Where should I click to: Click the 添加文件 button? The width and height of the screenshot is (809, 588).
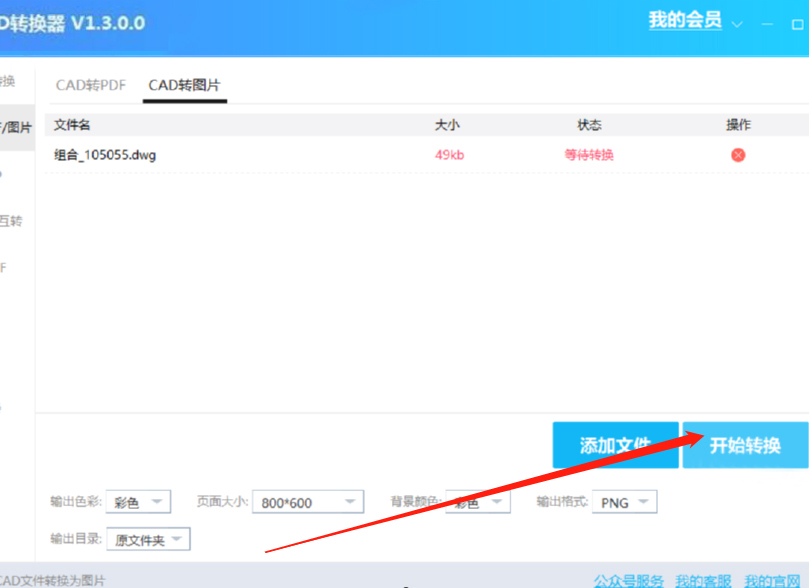614,445
